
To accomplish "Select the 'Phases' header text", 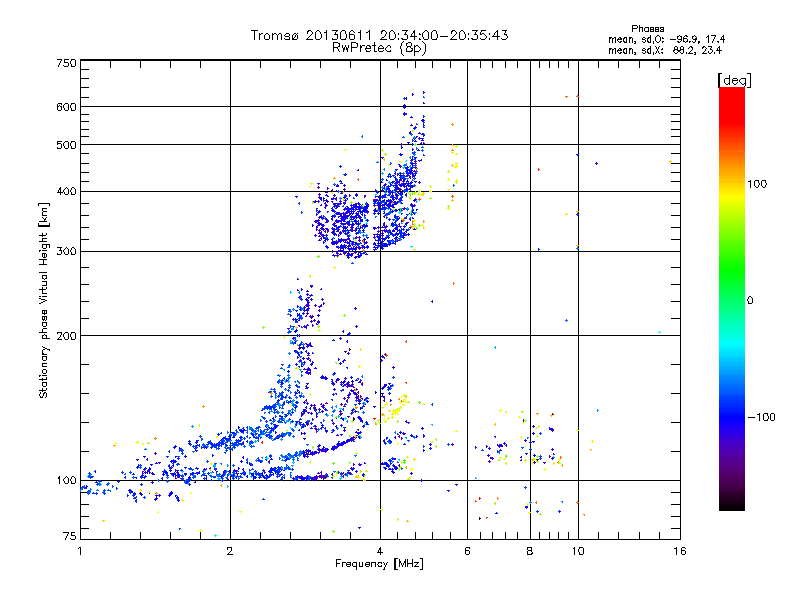I will 647,29.
